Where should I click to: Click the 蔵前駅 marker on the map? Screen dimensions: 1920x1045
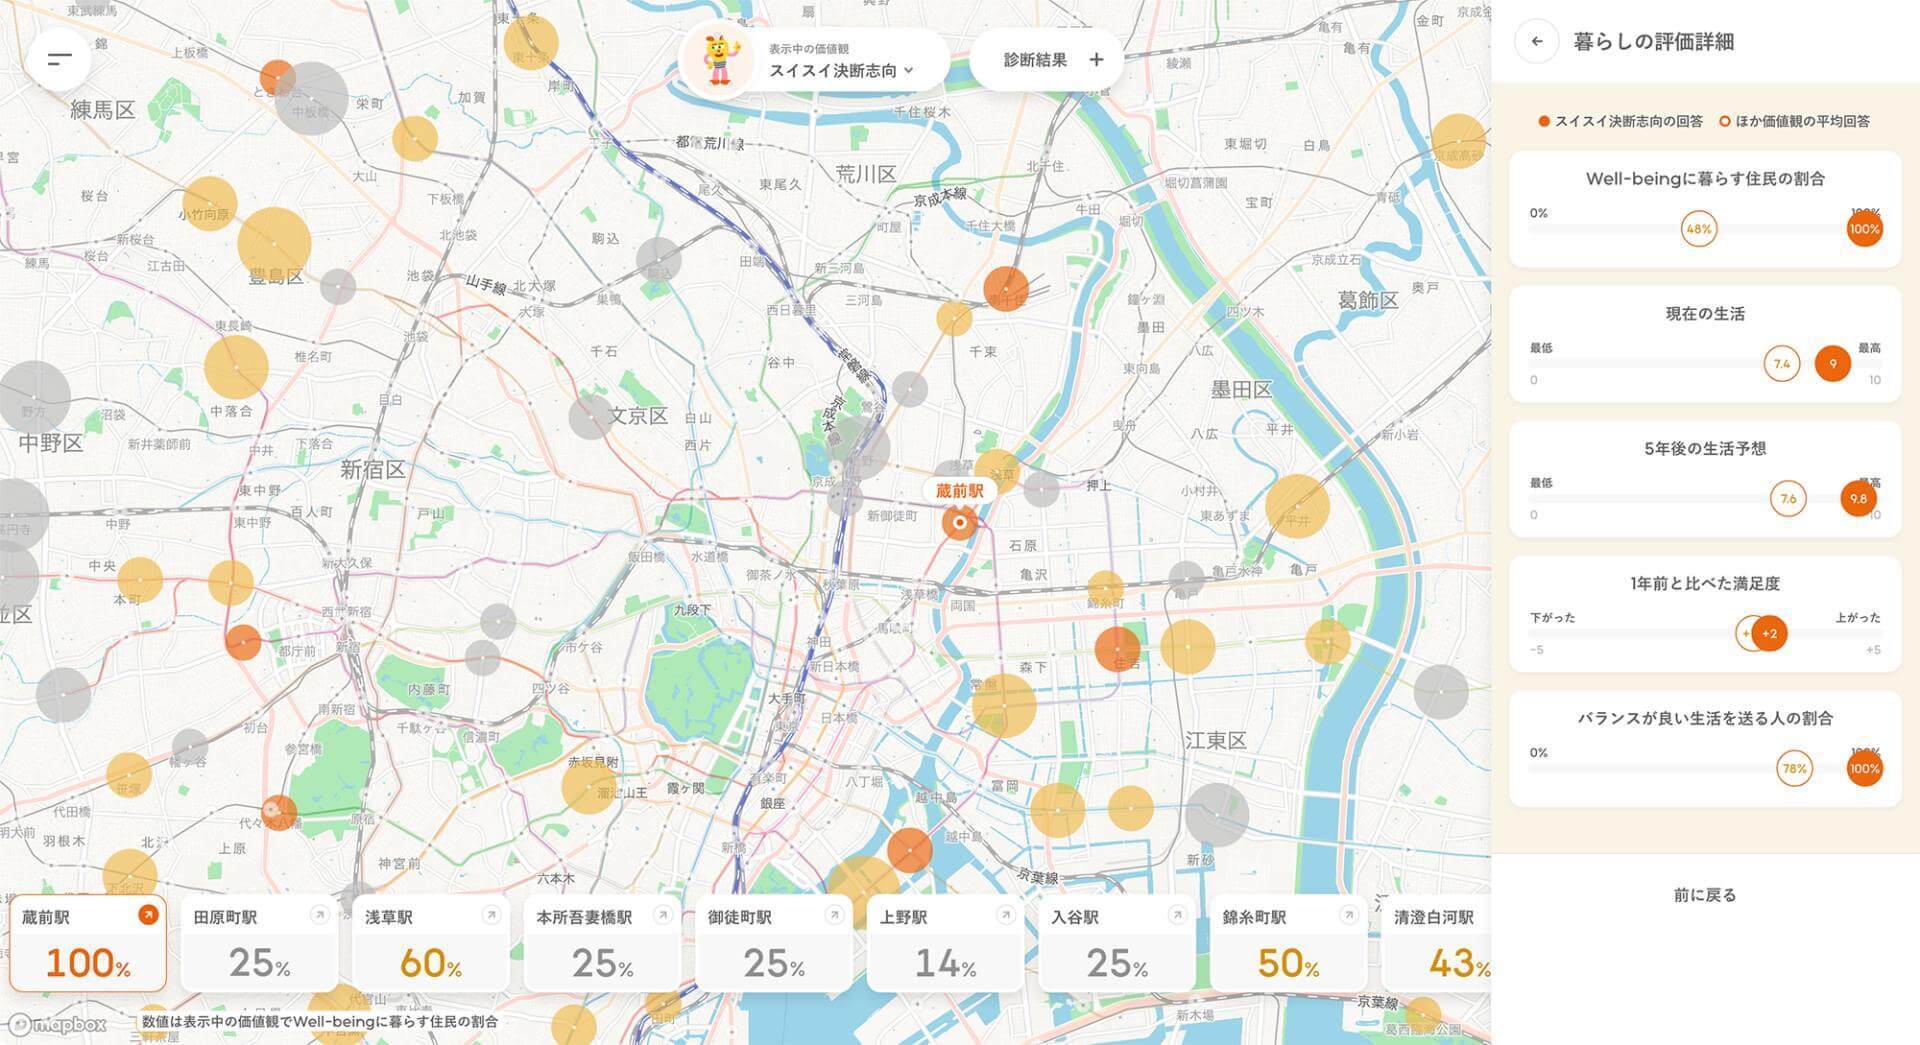pyautogui.click(x=959, y=522)
